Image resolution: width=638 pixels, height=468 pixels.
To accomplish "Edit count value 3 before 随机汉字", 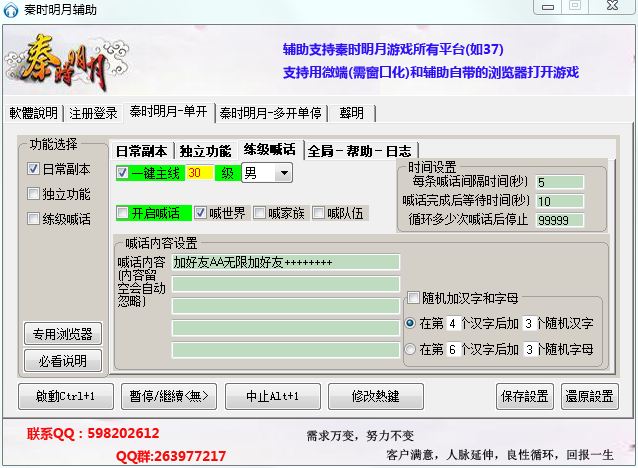I will [x=529, y=324].
